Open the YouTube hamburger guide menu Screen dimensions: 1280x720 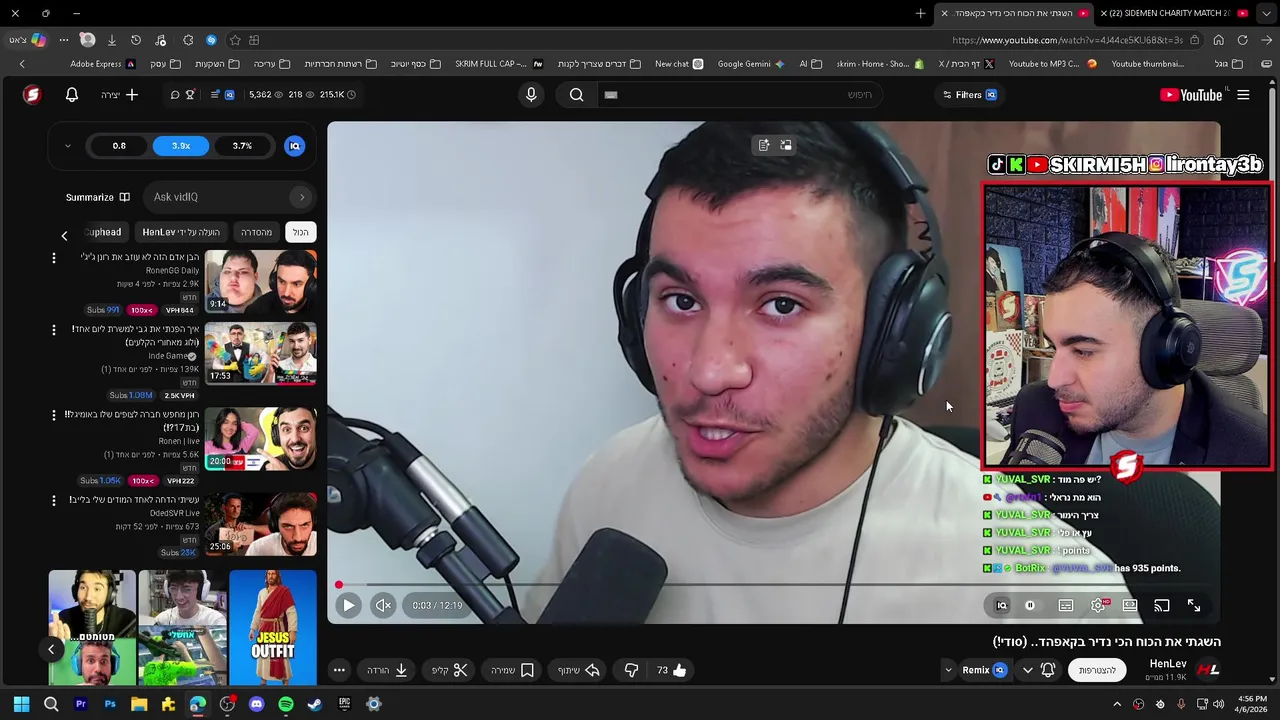(x=1243, y=95)
